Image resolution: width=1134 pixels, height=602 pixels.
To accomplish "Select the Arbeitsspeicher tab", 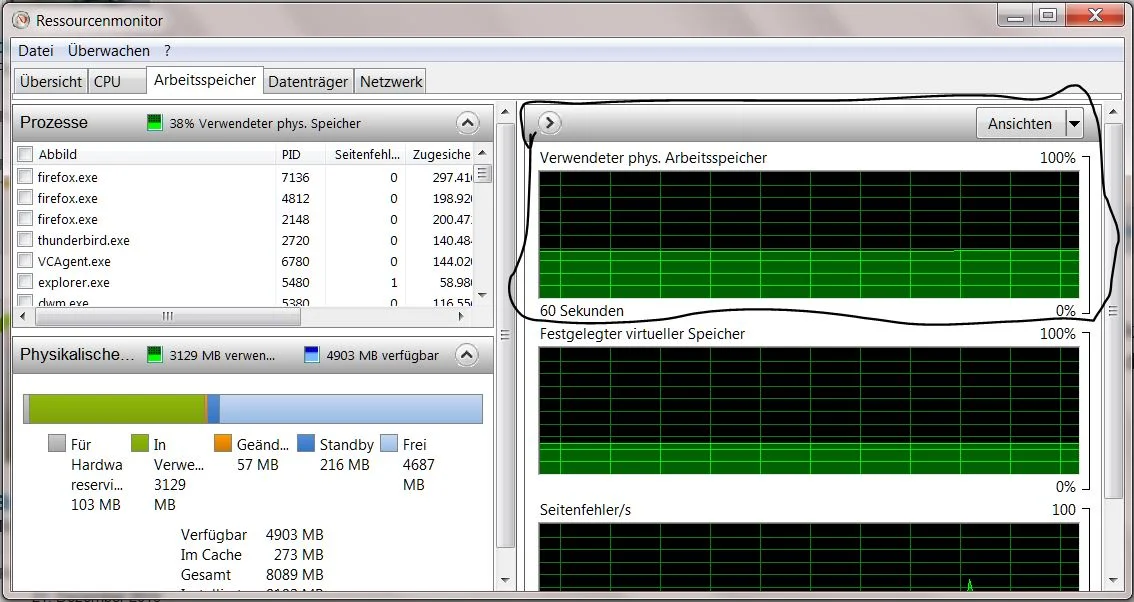I will point(205,80).
